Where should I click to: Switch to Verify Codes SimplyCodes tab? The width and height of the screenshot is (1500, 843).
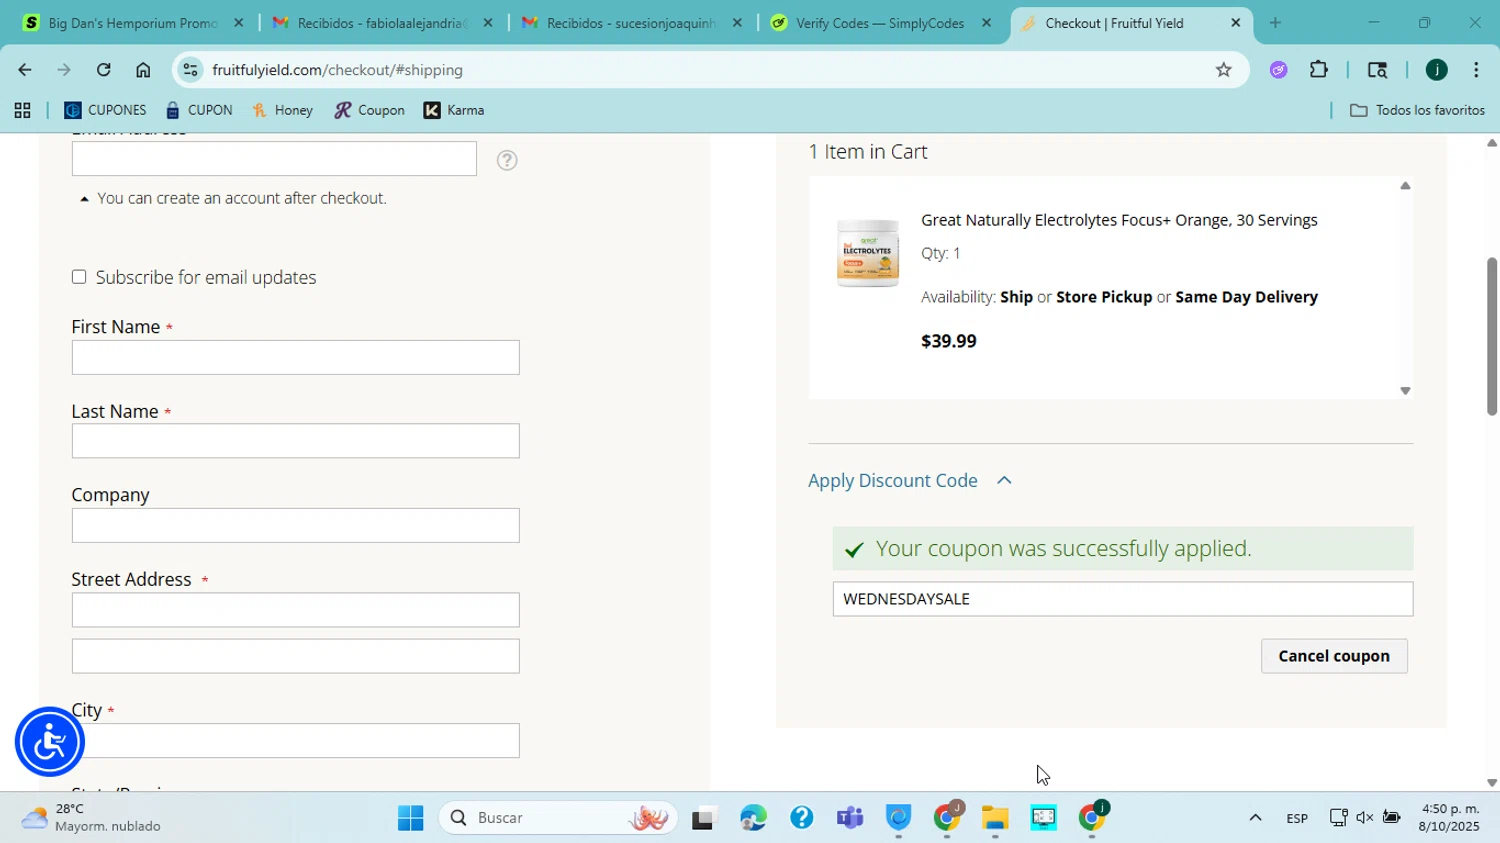click(x=880, y=22)
